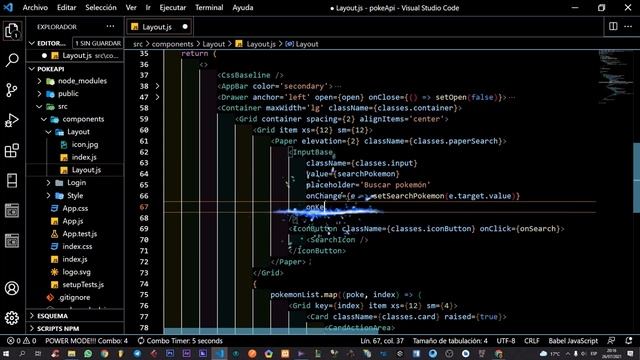Open Selección menu

coord(101,8)
